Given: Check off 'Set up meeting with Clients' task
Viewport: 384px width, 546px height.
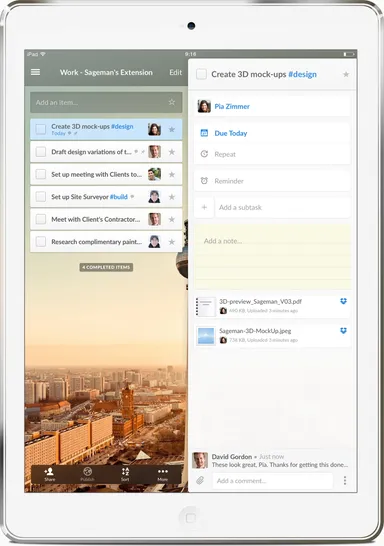Looking at the screenshot, I should 41,174.
